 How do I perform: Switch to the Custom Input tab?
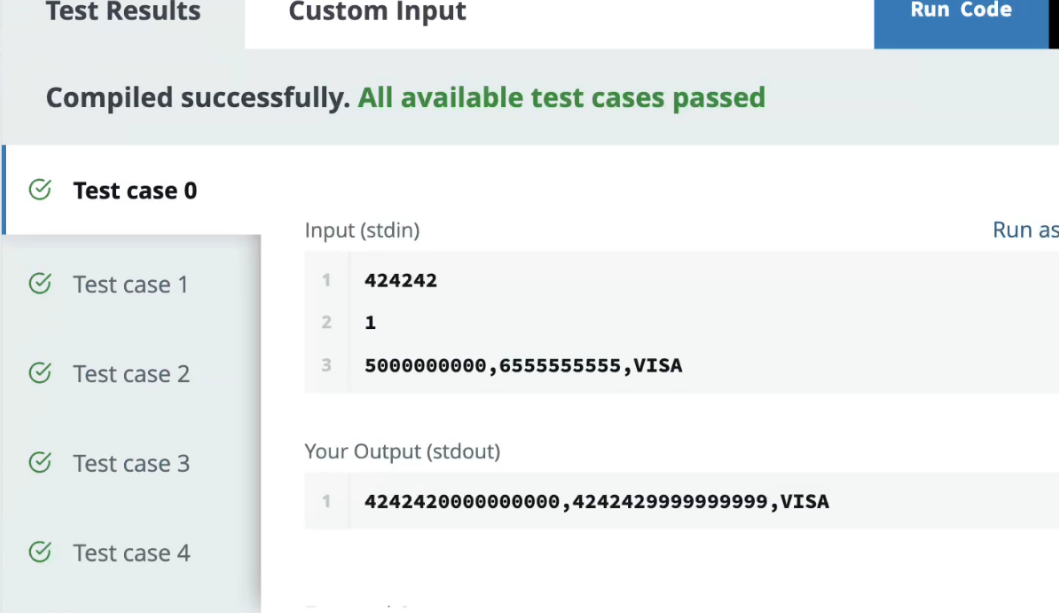(x=377, y=13)
